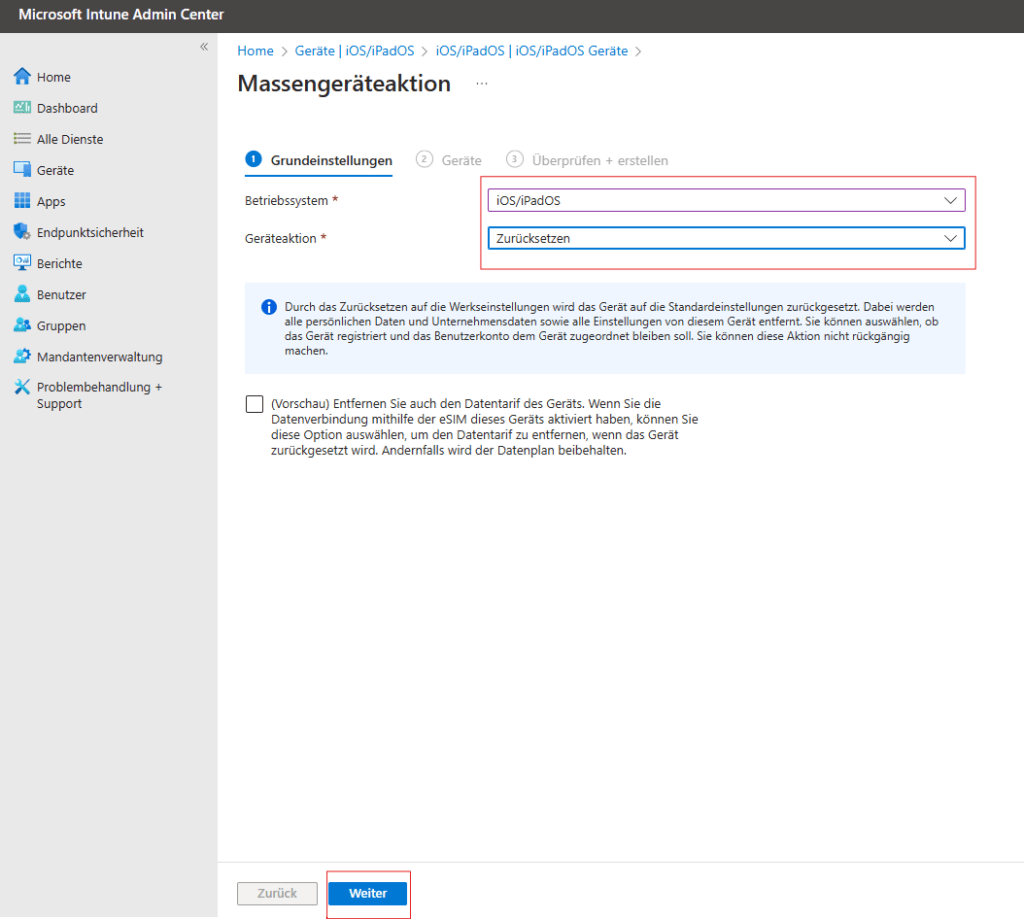Click the Home house icon in sidebar
This screenshot has width=1024, height=919.
(x=22, y=76)
